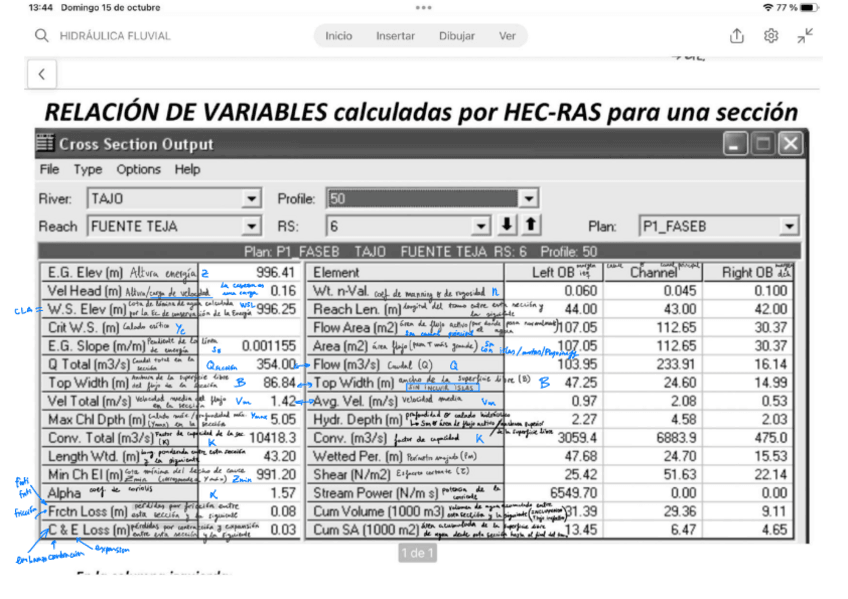Viewport: 848px width, 599px height.
Task: Go back with the chevron button
Action: click(x=42, y=74)
